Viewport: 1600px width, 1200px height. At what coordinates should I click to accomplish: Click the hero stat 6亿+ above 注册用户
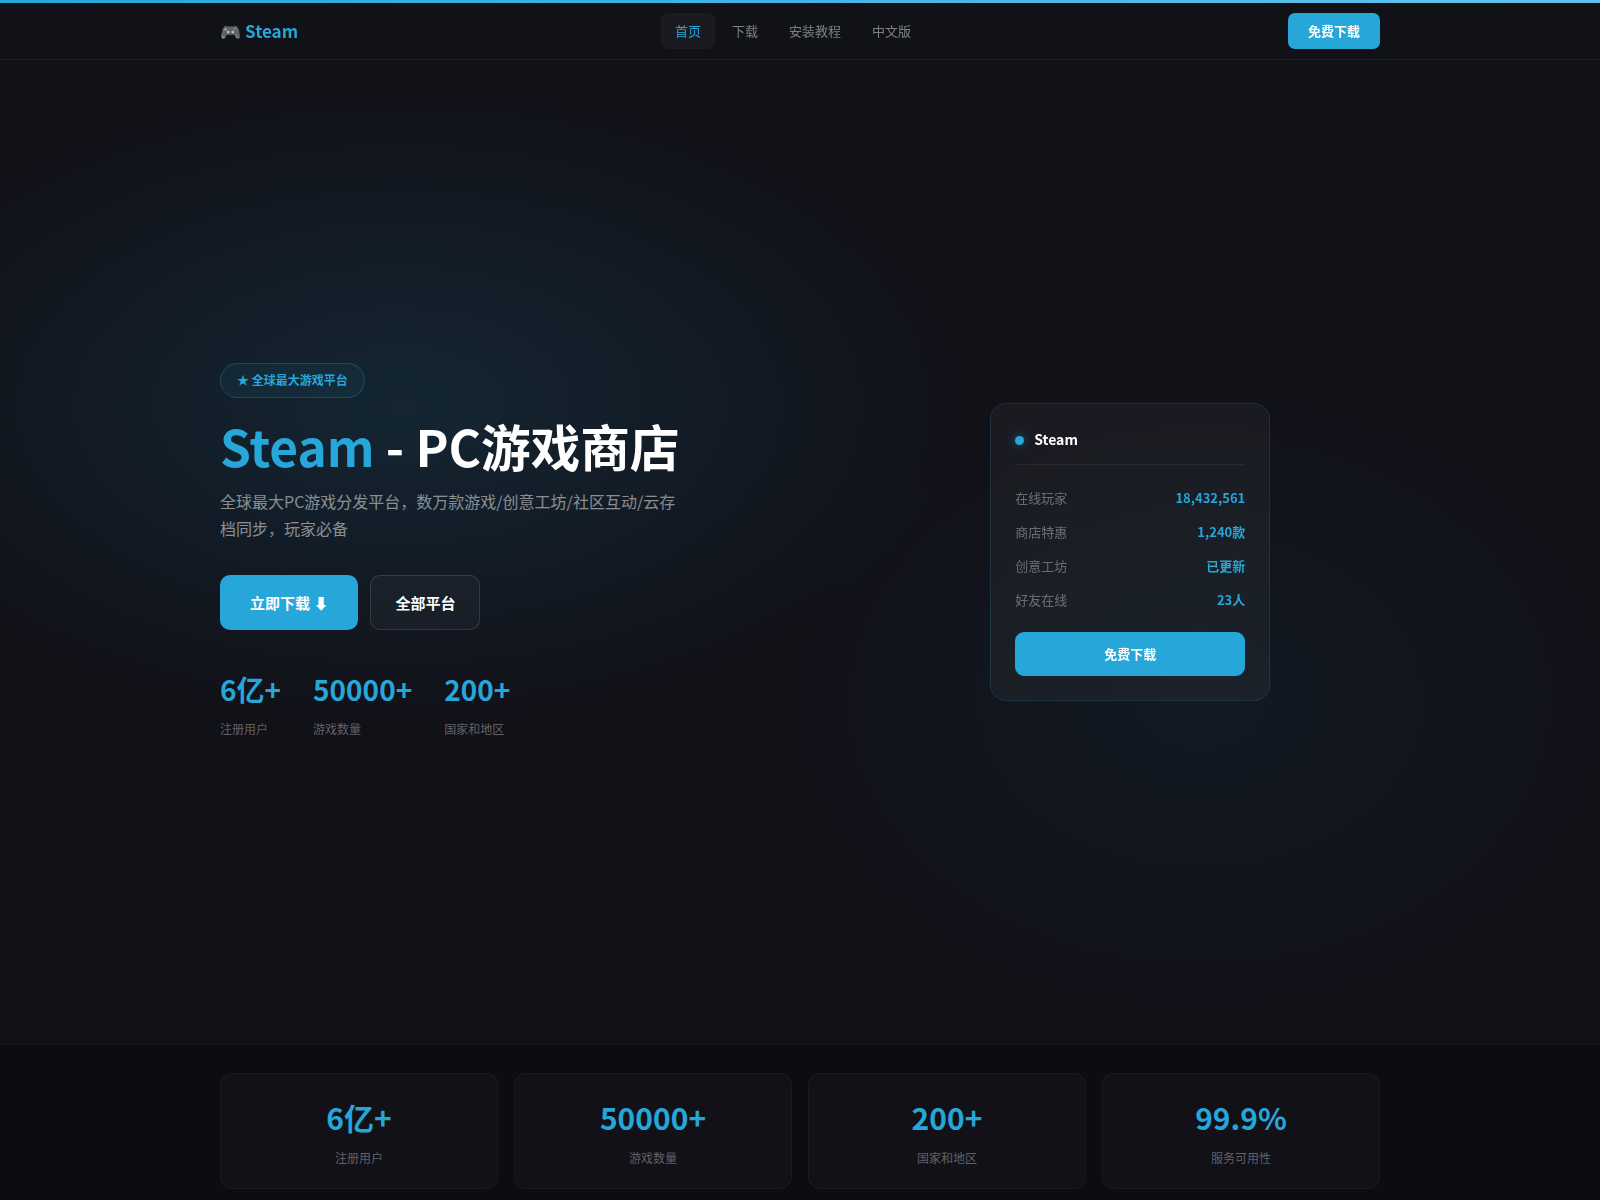coord(250,691)
